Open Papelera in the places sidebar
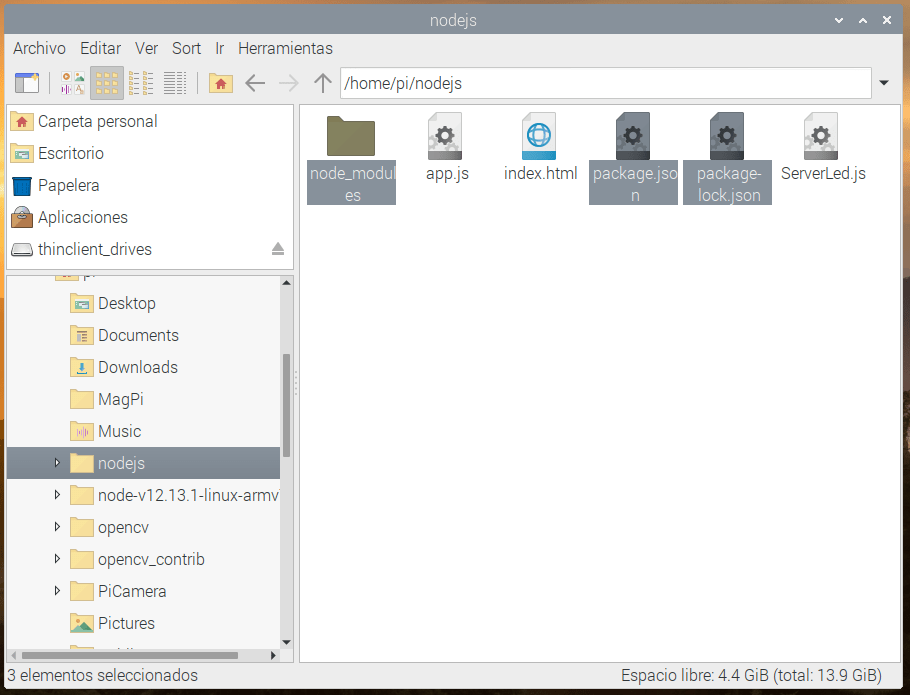The image size is (910, 695). click(x=68, y=185)
